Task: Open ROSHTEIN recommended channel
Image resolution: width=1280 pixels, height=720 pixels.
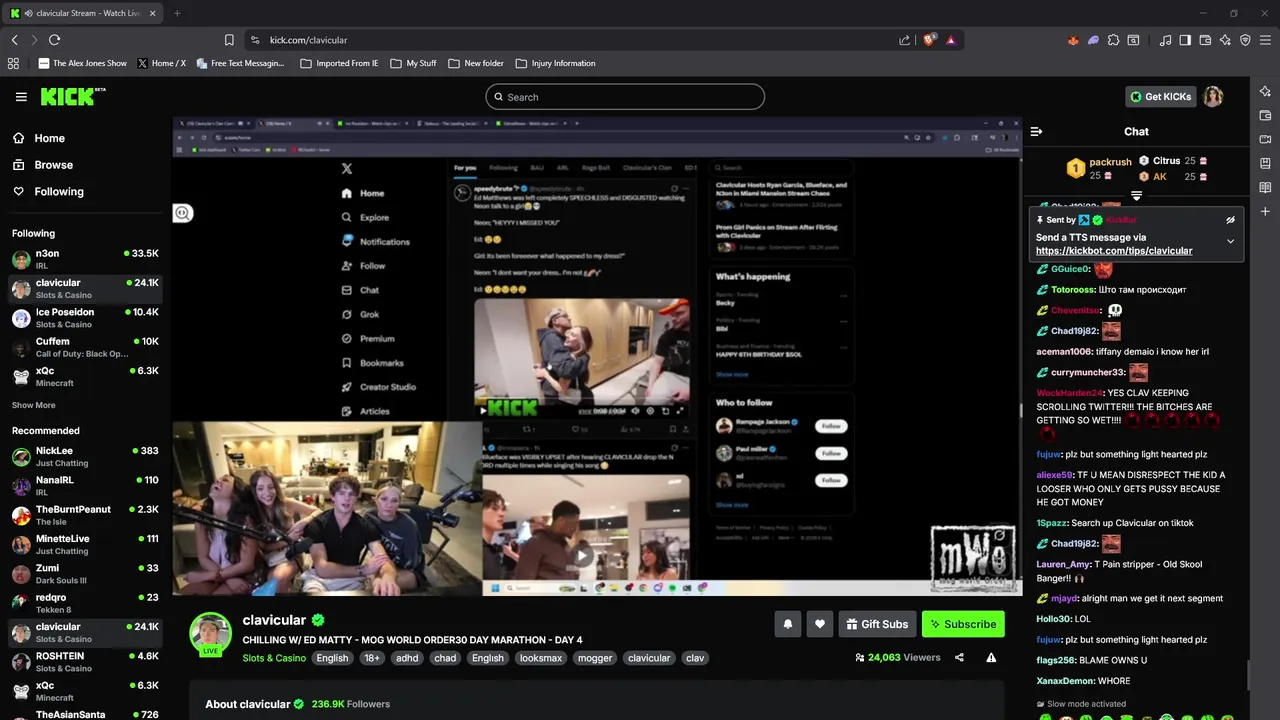Action: pos(85,662)
